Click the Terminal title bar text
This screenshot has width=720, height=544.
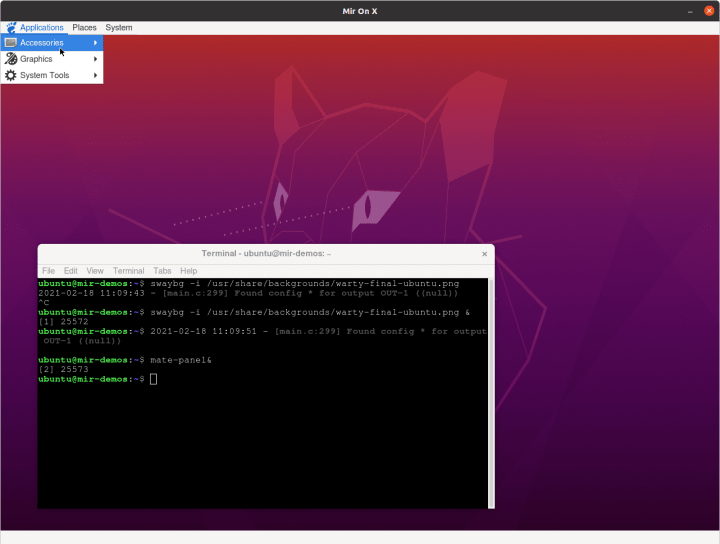coord(266,253)
